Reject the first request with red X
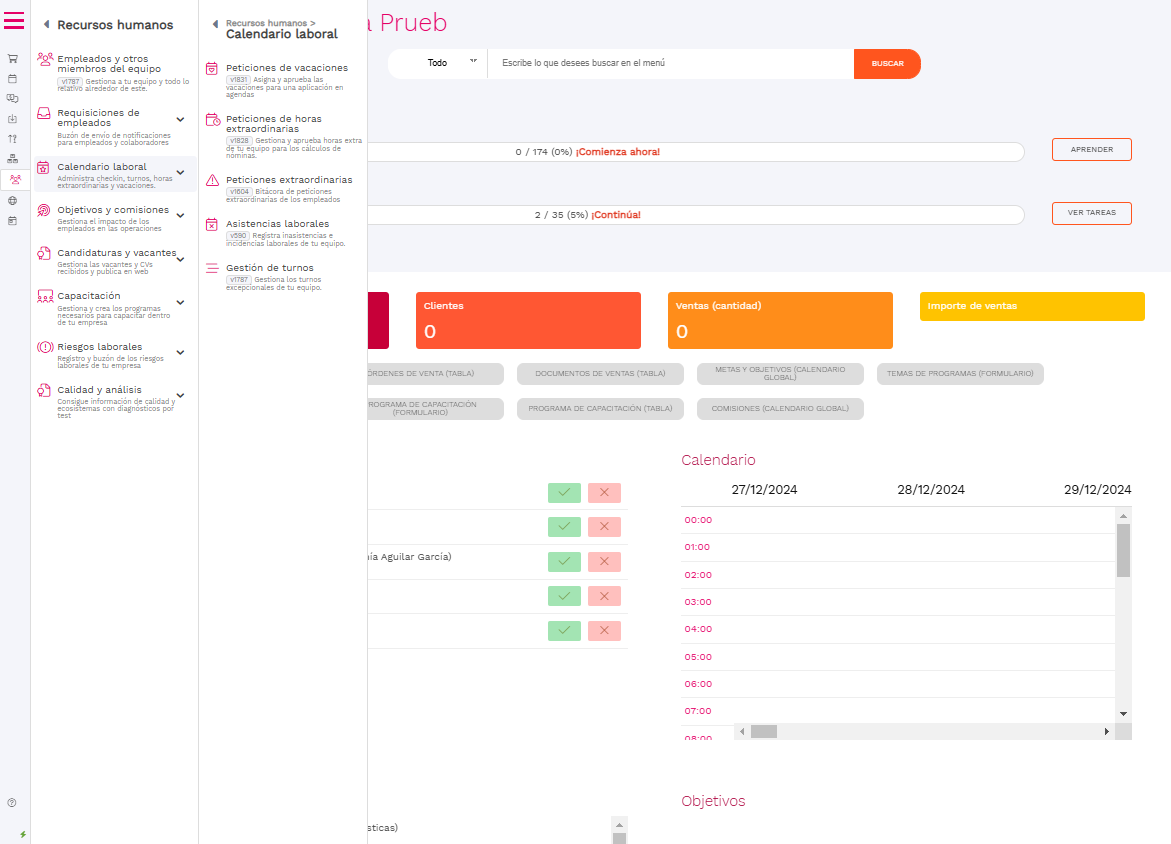This screenshot has height=844, width=1171. coord(604,492)
